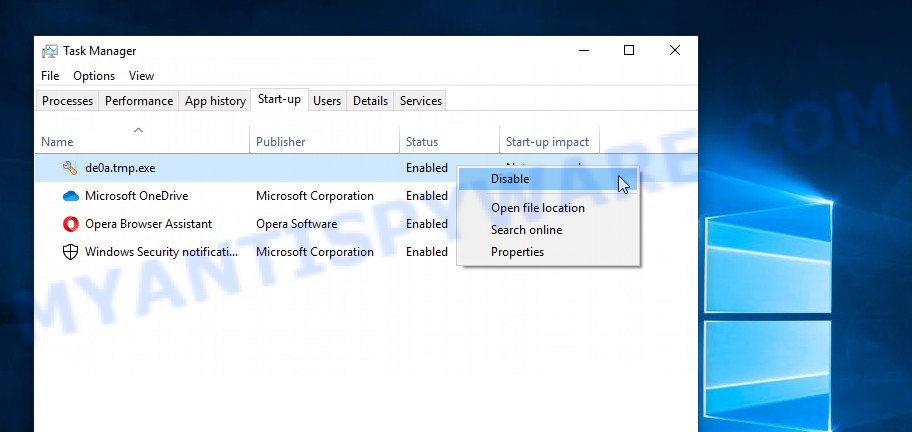Select the Start-up tab
912x432 pixels.
279,99
